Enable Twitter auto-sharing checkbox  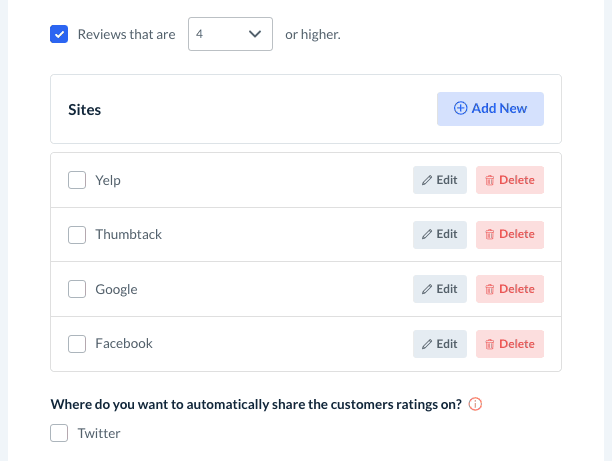[x=59, y=433]
